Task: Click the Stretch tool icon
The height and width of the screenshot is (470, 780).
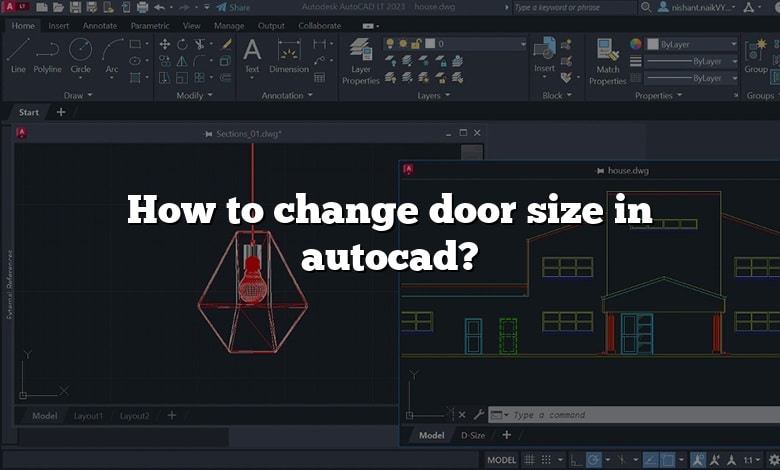Action: [165, 78]
